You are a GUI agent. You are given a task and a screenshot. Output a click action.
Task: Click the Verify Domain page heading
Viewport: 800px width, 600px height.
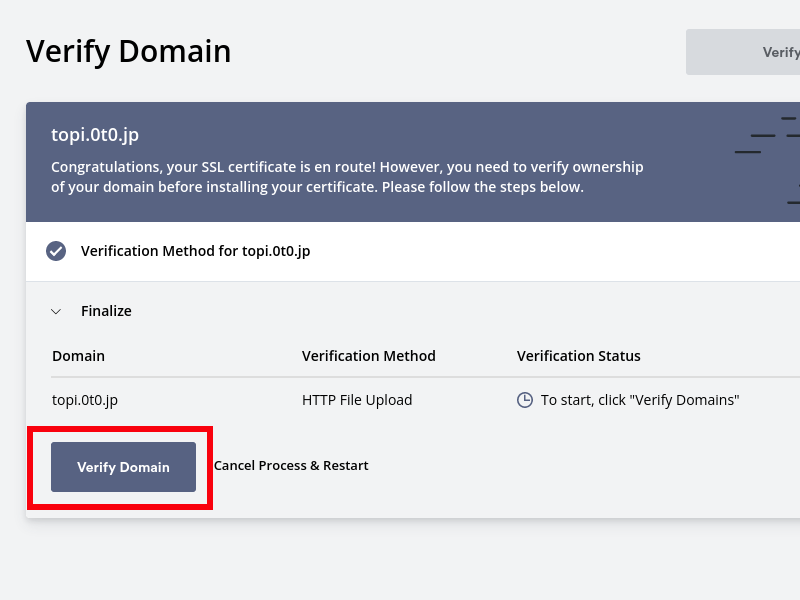pyautogui.click(x=128, y=51)
